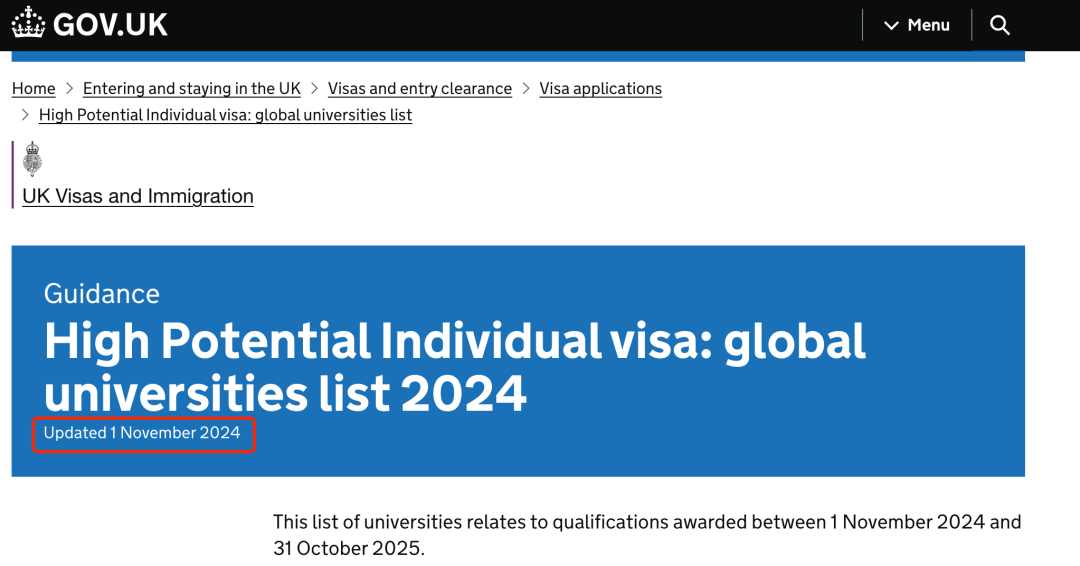Click the paragraph about qualifications awarded
This screenshot has height=566, width=1080.
pyautogui.click(x=647, y=535)
